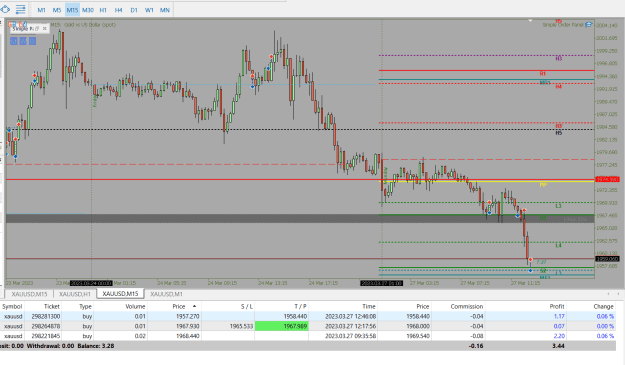The image size is (625, 365).
Task: Select trade ticket 298221845
Action: pyautogui.click(x=46, y=336)
